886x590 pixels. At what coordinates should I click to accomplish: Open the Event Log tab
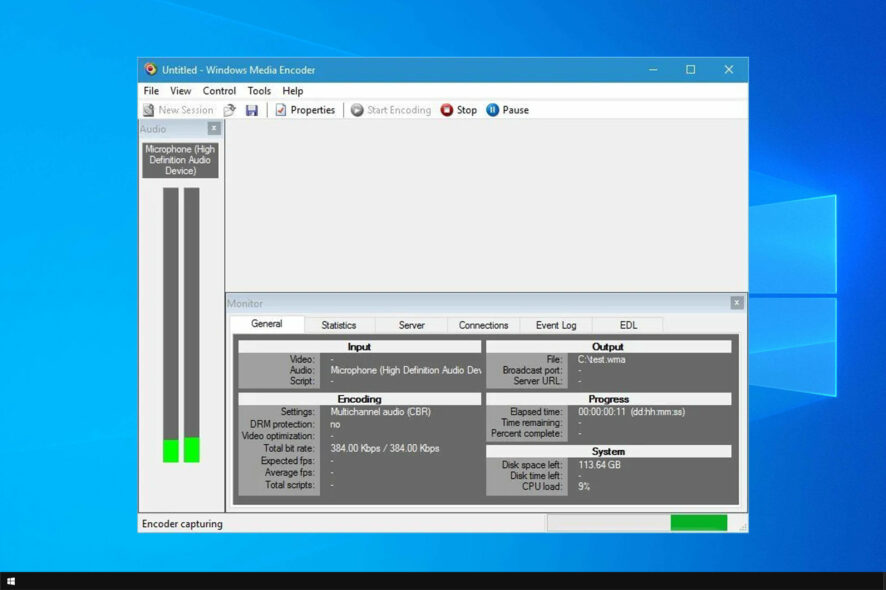click(x=556, y=324)
